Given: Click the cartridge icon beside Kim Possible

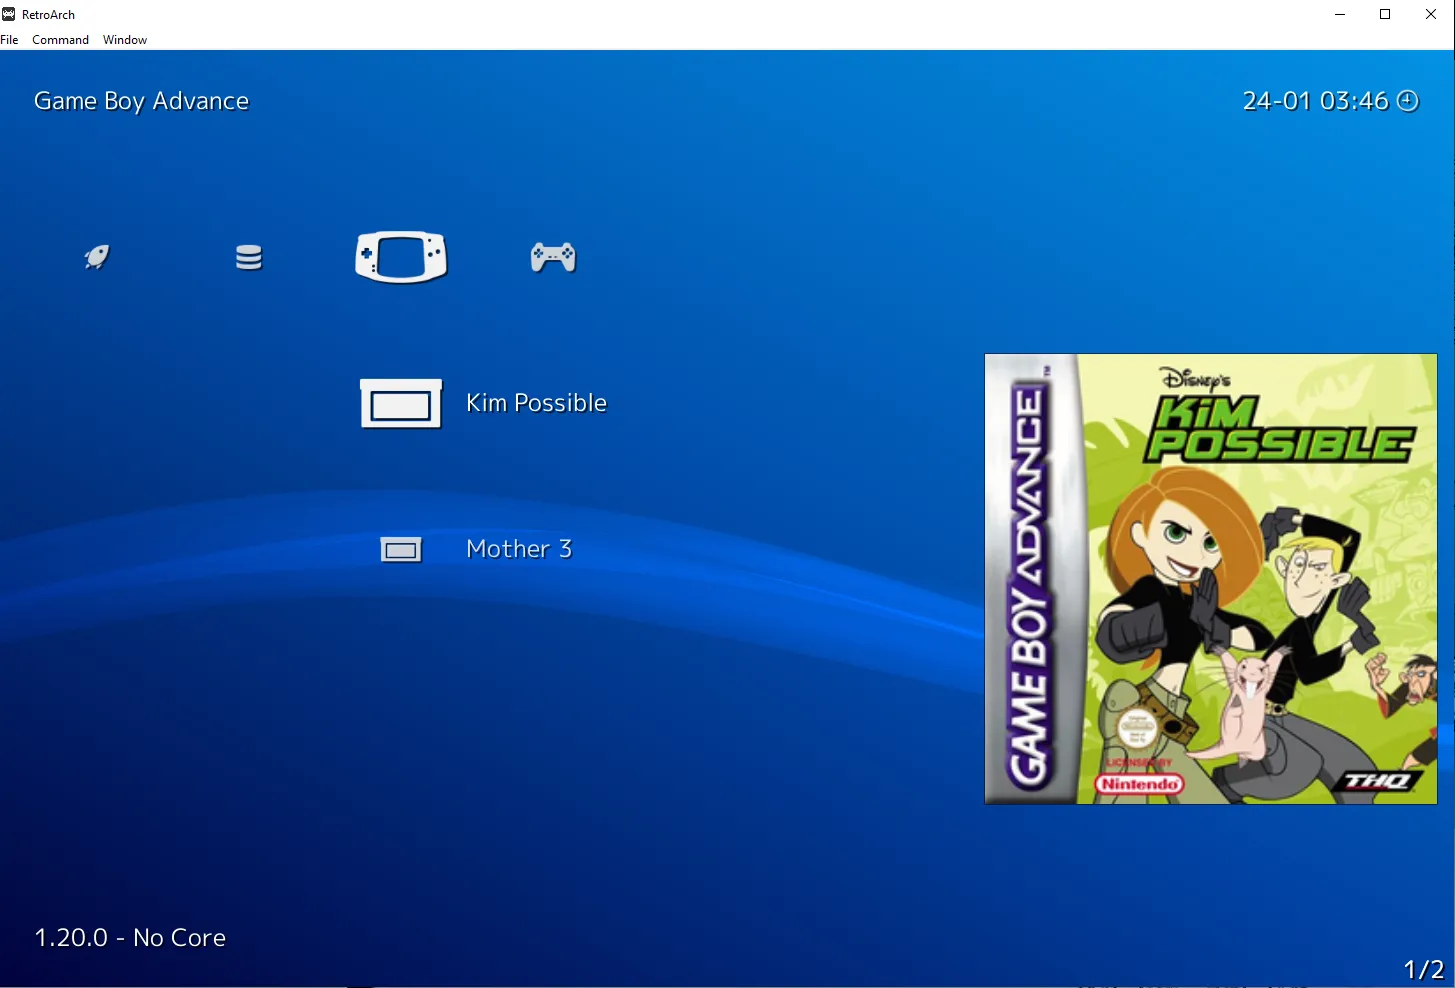Looking at the screenshot, I should pyautogui.click(x=401, y=403).
